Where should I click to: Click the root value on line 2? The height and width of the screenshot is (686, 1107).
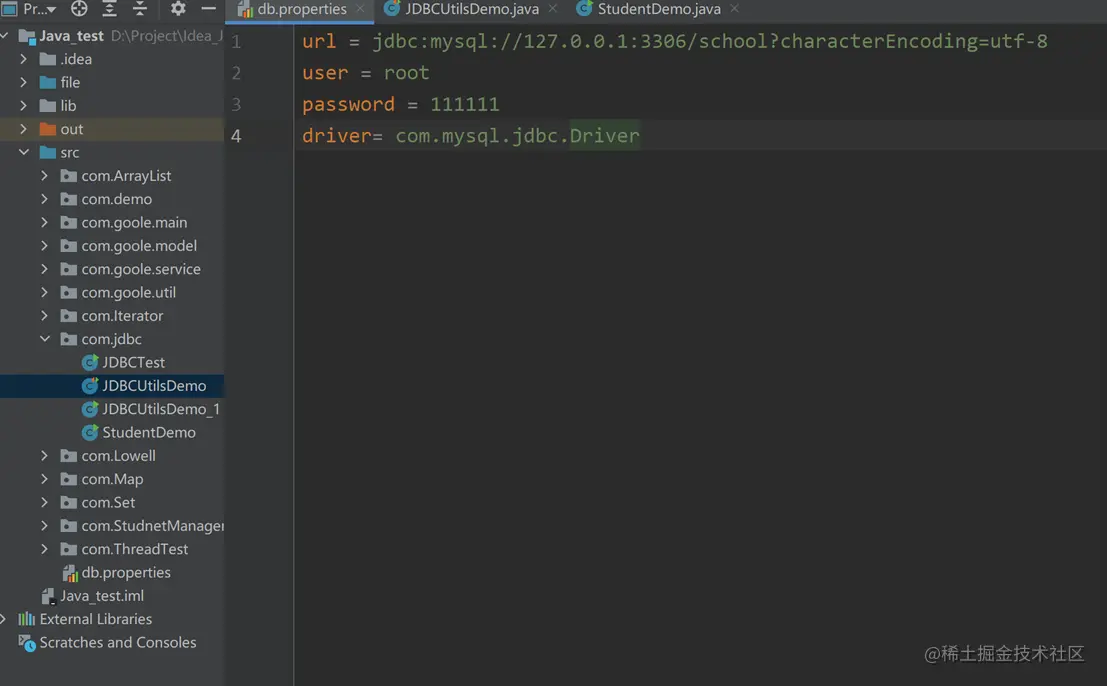click(x=406, y=73)
